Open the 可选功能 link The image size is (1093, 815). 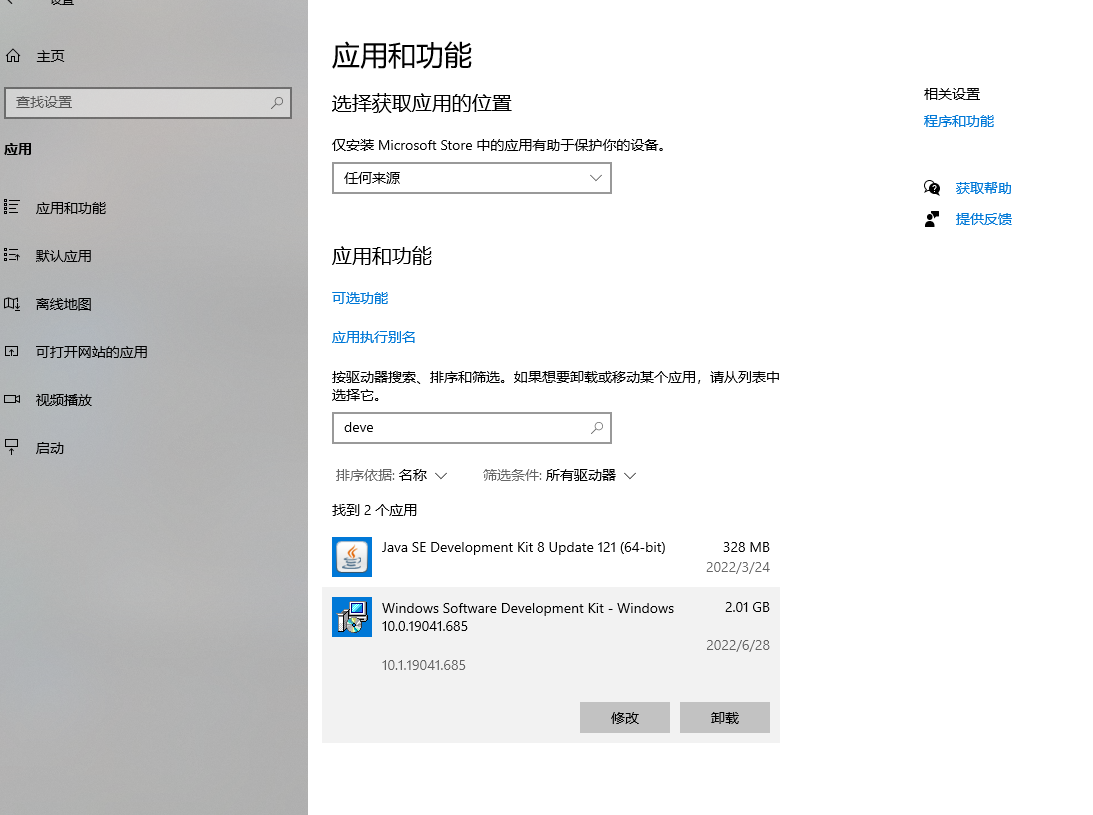click(360, 298)
